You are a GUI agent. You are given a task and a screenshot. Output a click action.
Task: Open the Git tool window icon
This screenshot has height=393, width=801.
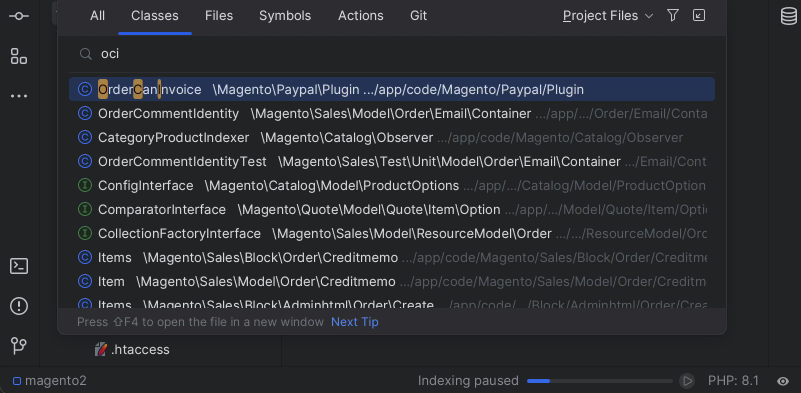tap(19, 346)
